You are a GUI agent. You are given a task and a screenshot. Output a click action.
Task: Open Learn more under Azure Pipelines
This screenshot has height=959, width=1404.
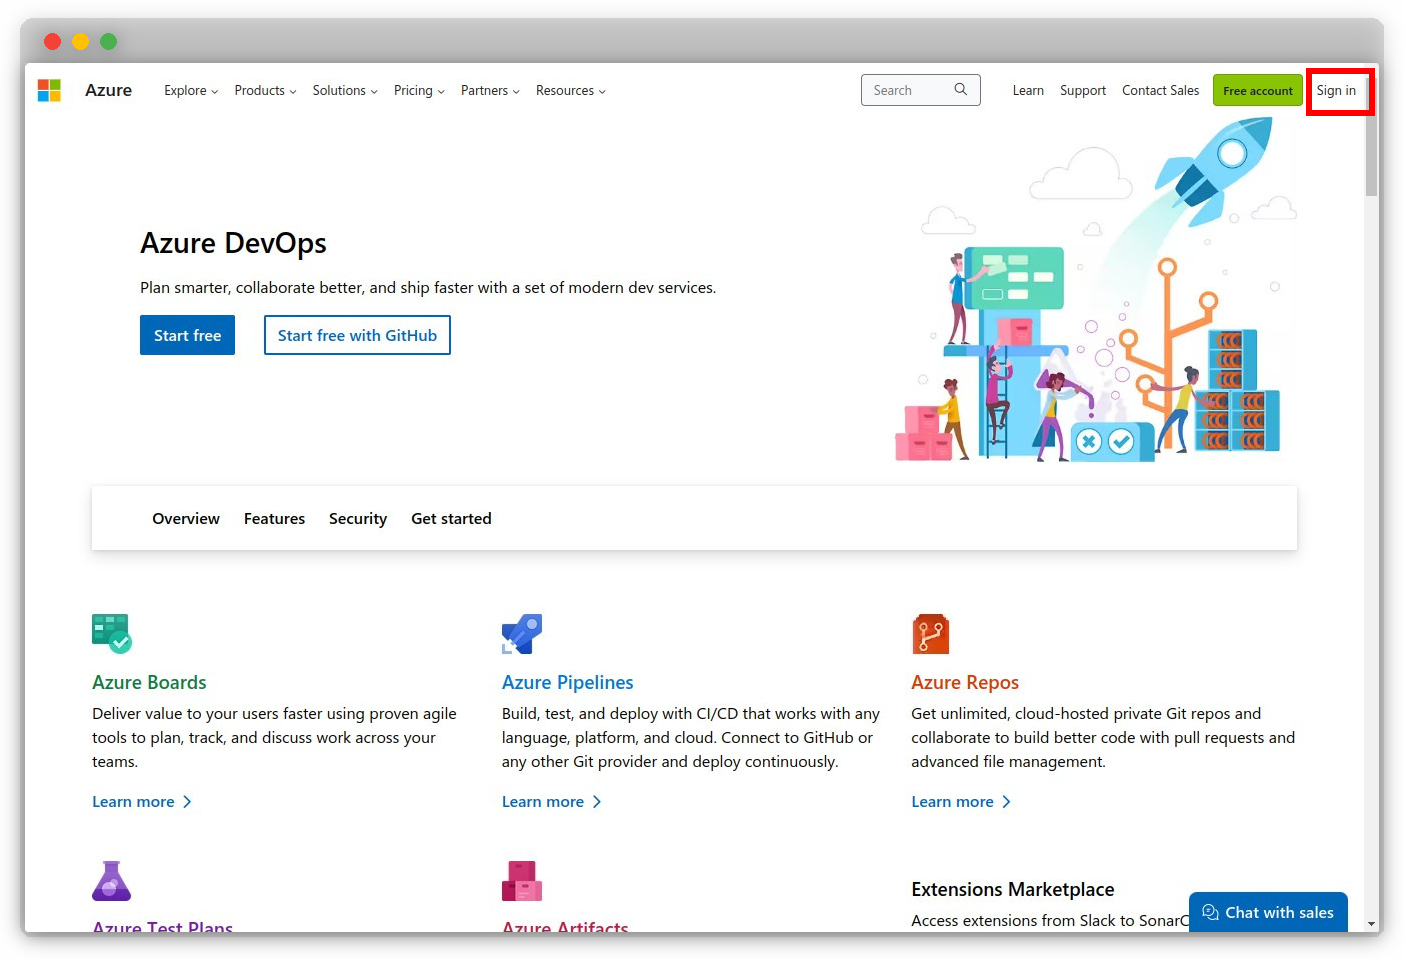[x=552, y=802]
